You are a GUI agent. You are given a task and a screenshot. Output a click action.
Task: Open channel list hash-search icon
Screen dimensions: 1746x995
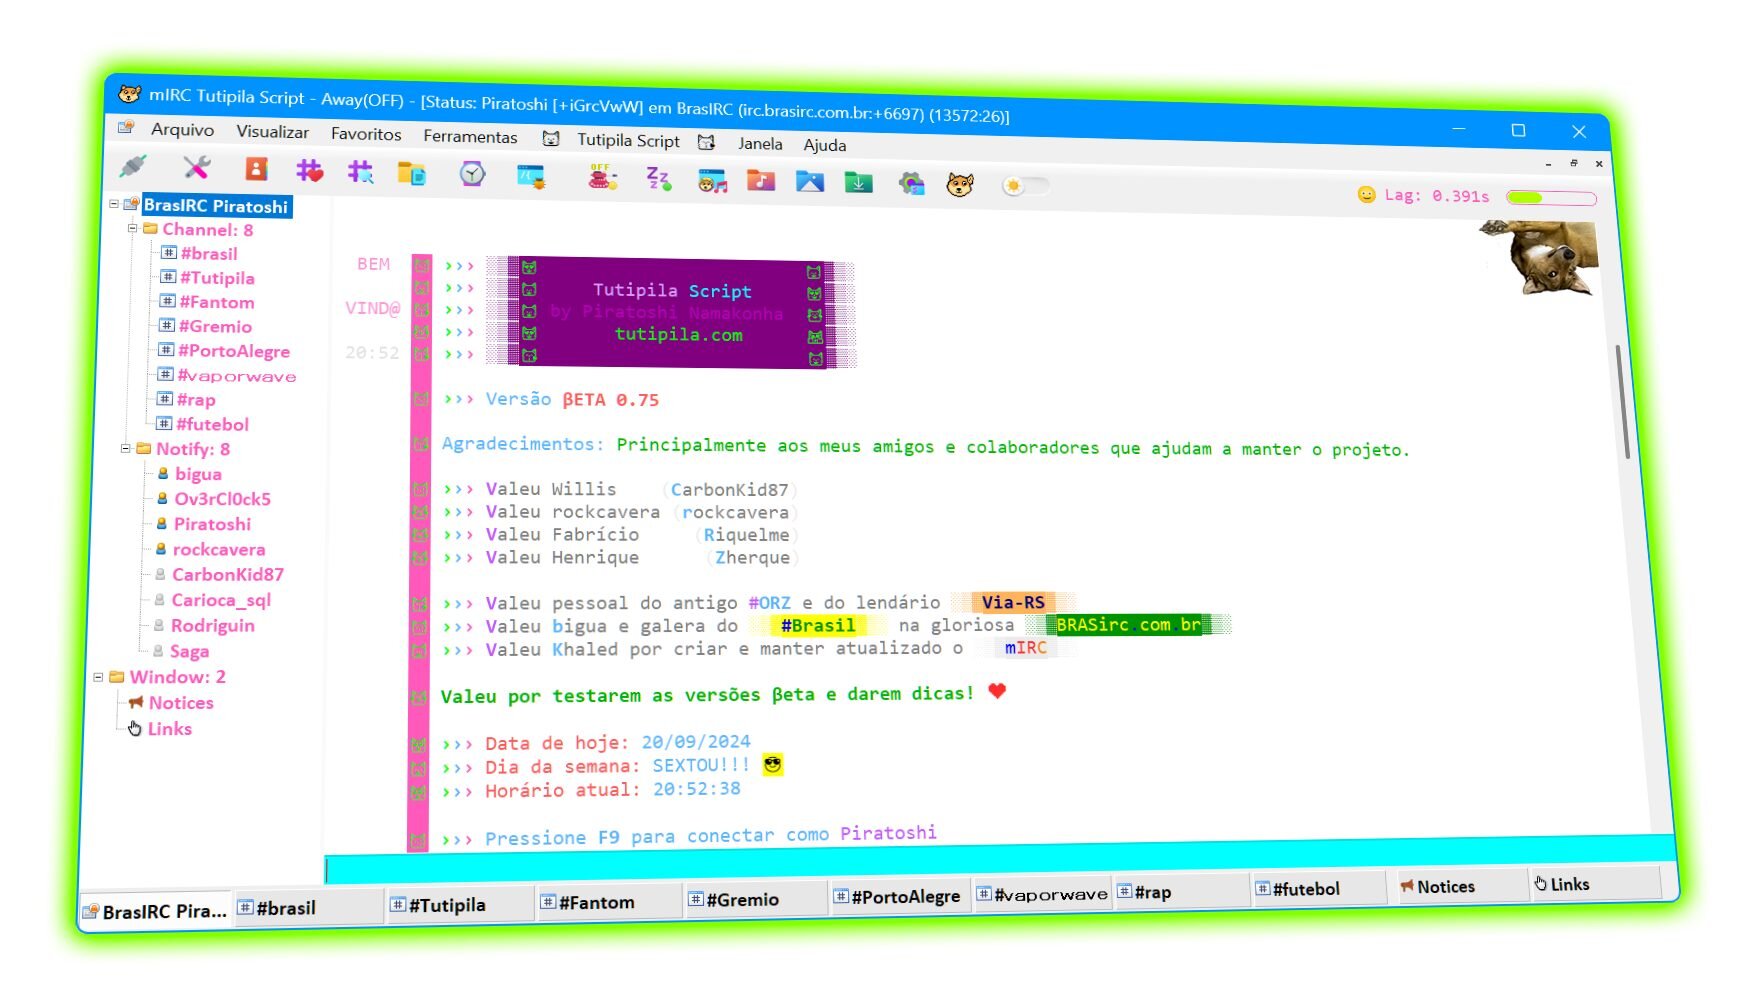tap(361, 172)
